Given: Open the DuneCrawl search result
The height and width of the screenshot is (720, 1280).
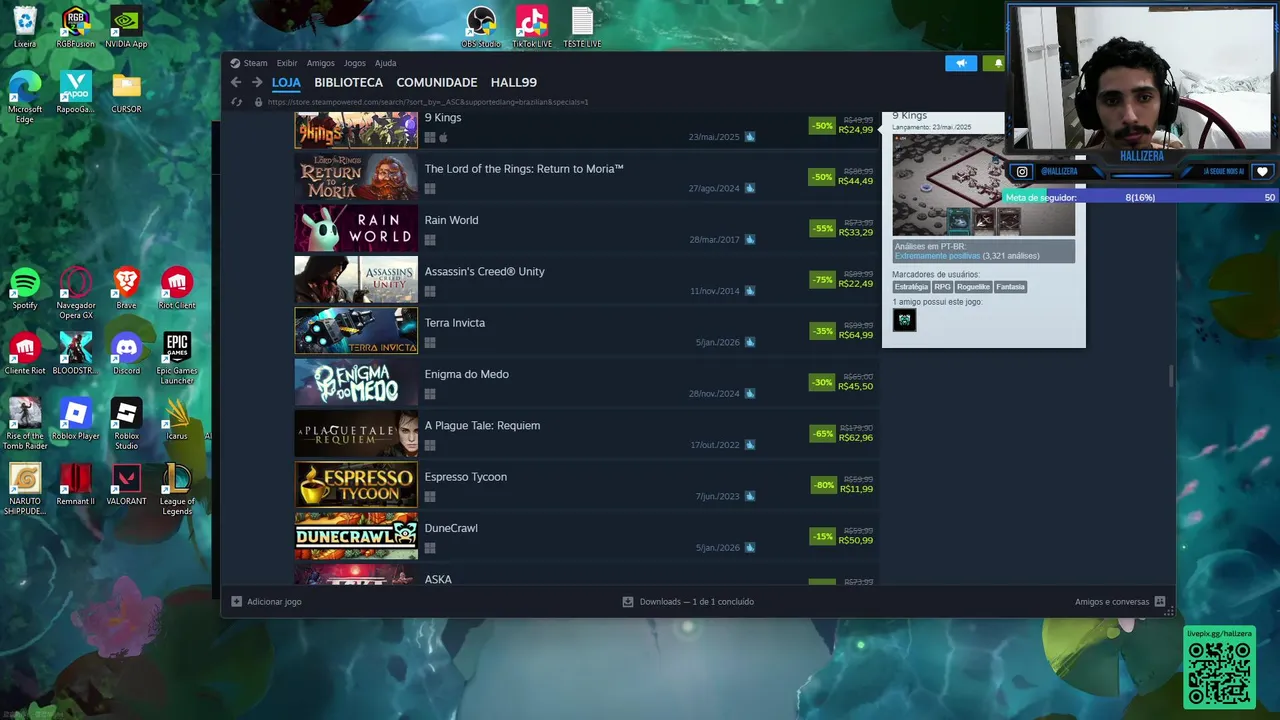Looking at the screenshot, I should tap(586, 536).
